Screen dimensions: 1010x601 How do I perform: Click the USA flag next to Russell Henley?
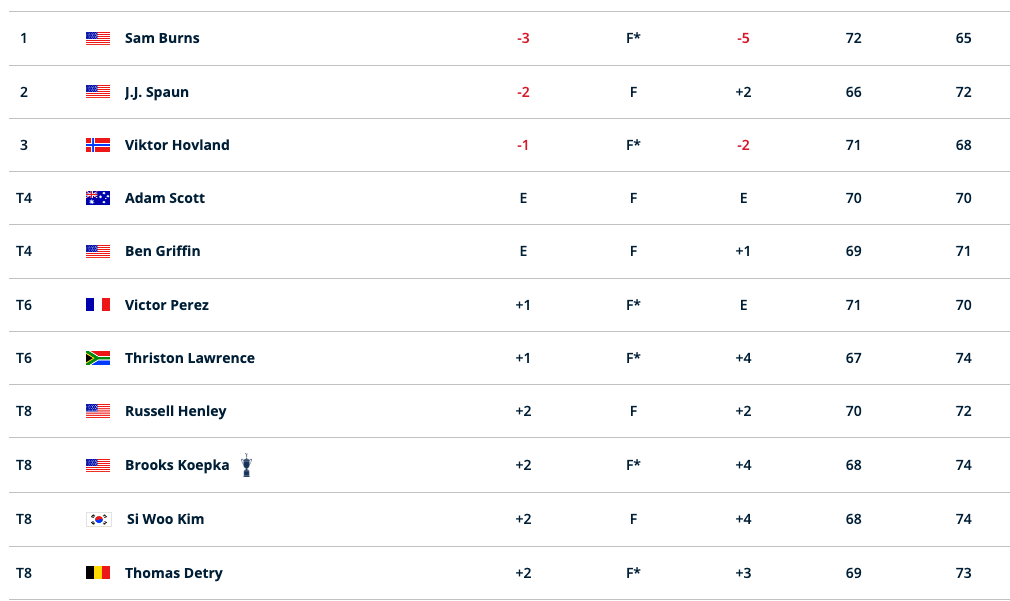pos(98,411)
